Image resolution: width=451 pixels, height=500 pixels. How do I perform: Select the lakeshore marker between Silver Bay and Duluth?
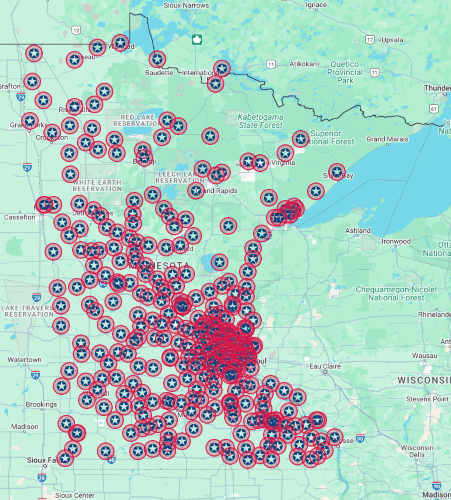(x=316, y=191)
